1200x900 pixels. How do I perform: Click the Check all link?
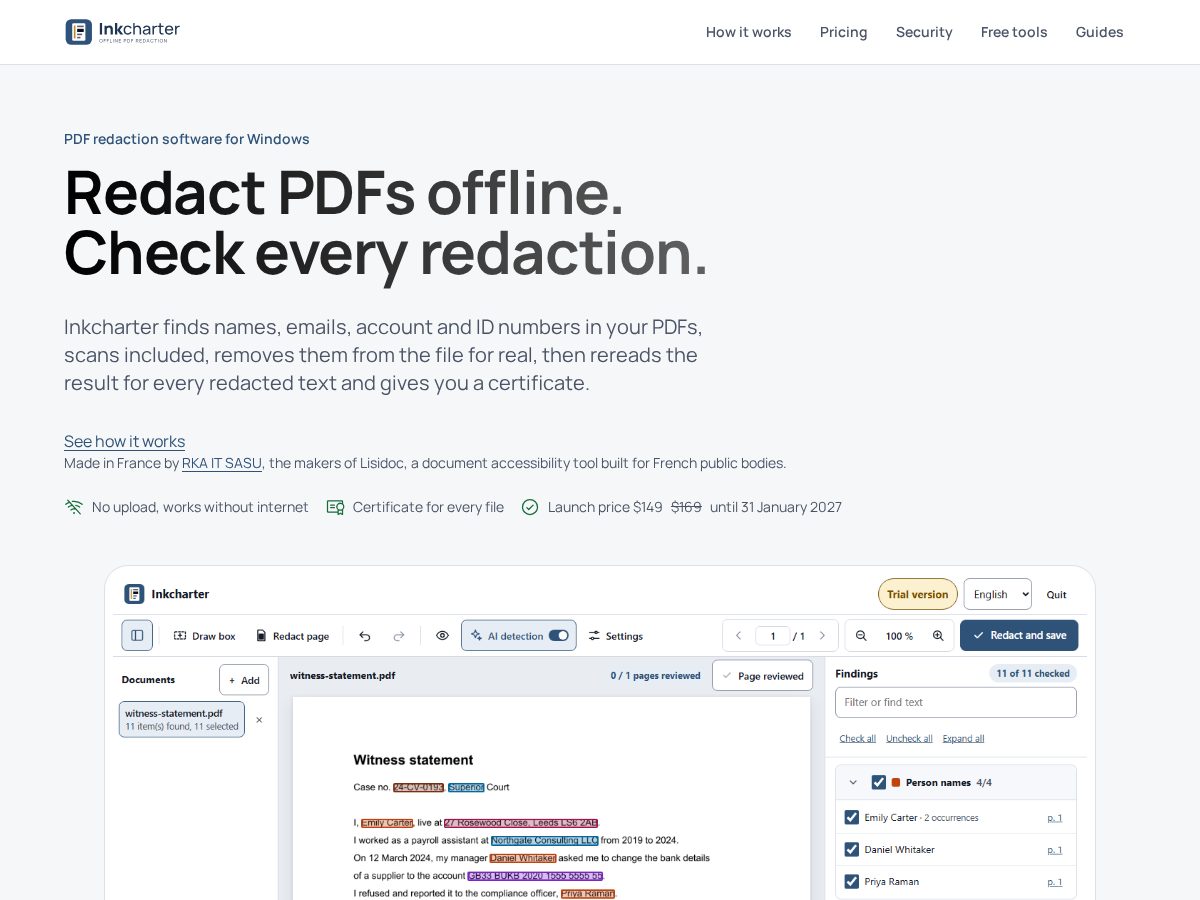(x=858, y=738)
